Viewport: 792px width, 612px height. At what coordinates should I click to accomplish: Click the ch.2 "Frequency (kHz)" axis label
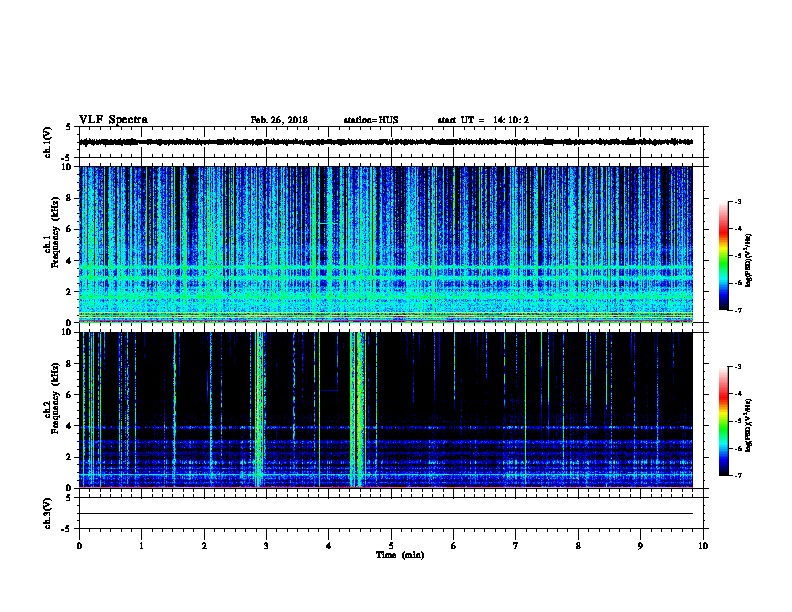tap(55, 398)
